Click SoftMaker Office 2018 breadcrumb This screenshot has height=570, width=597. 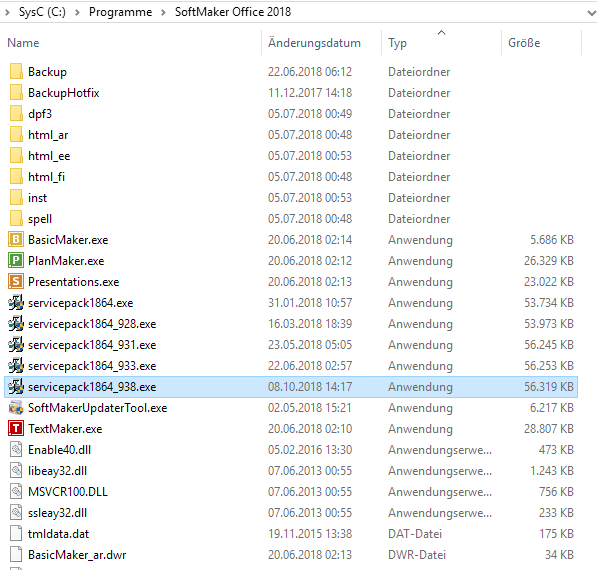(233, 12)
